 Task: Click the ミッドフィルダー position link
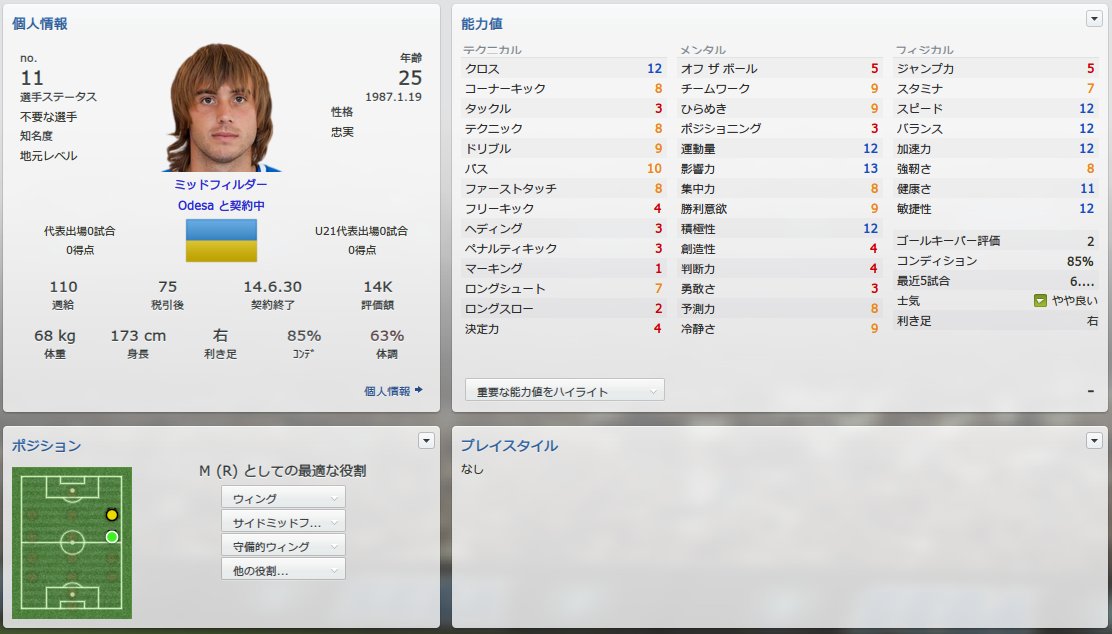(x=221, y=184)
